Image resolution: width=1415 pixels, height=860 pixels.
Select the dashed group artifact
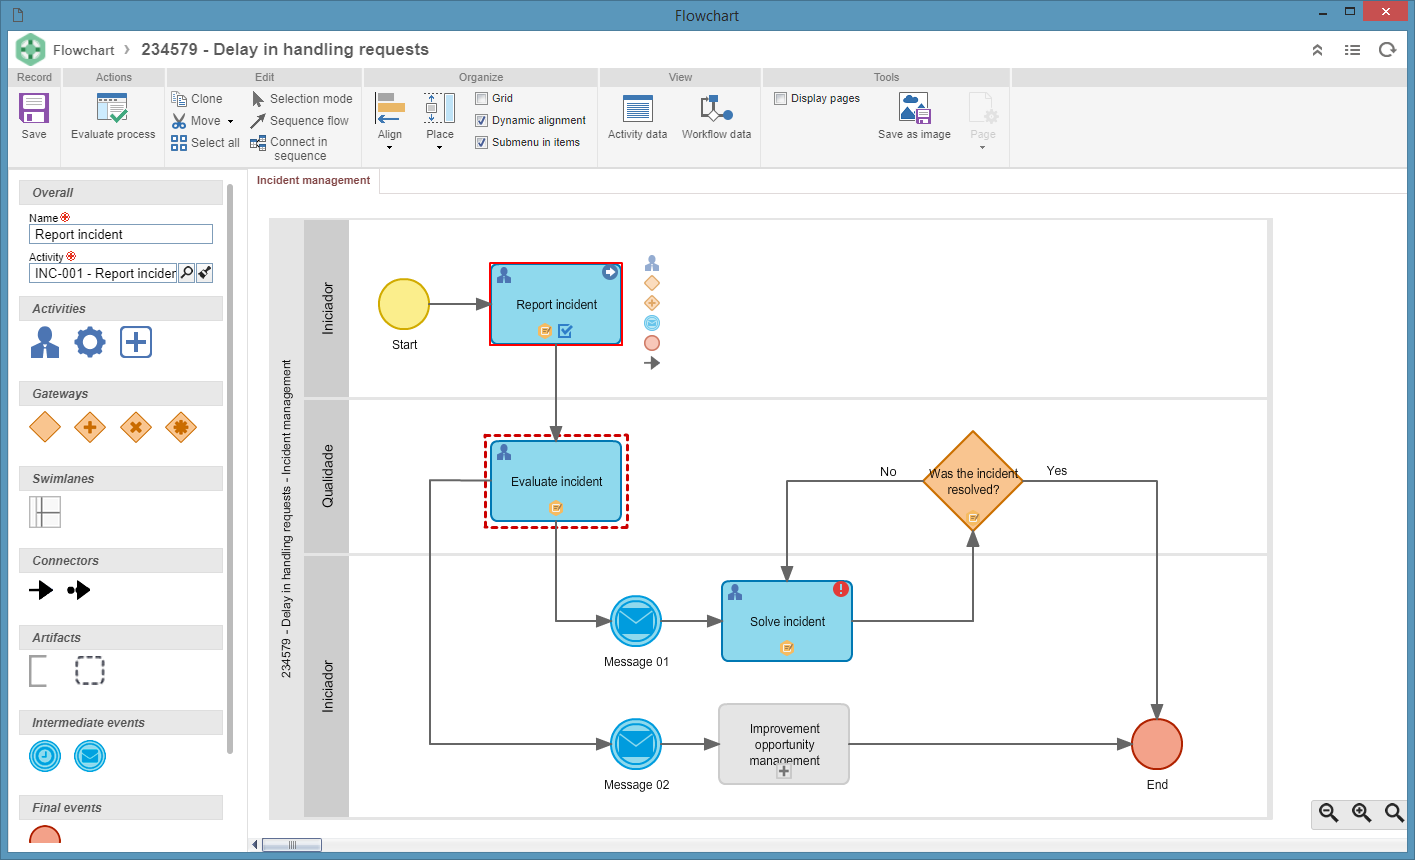pos(90,671)
